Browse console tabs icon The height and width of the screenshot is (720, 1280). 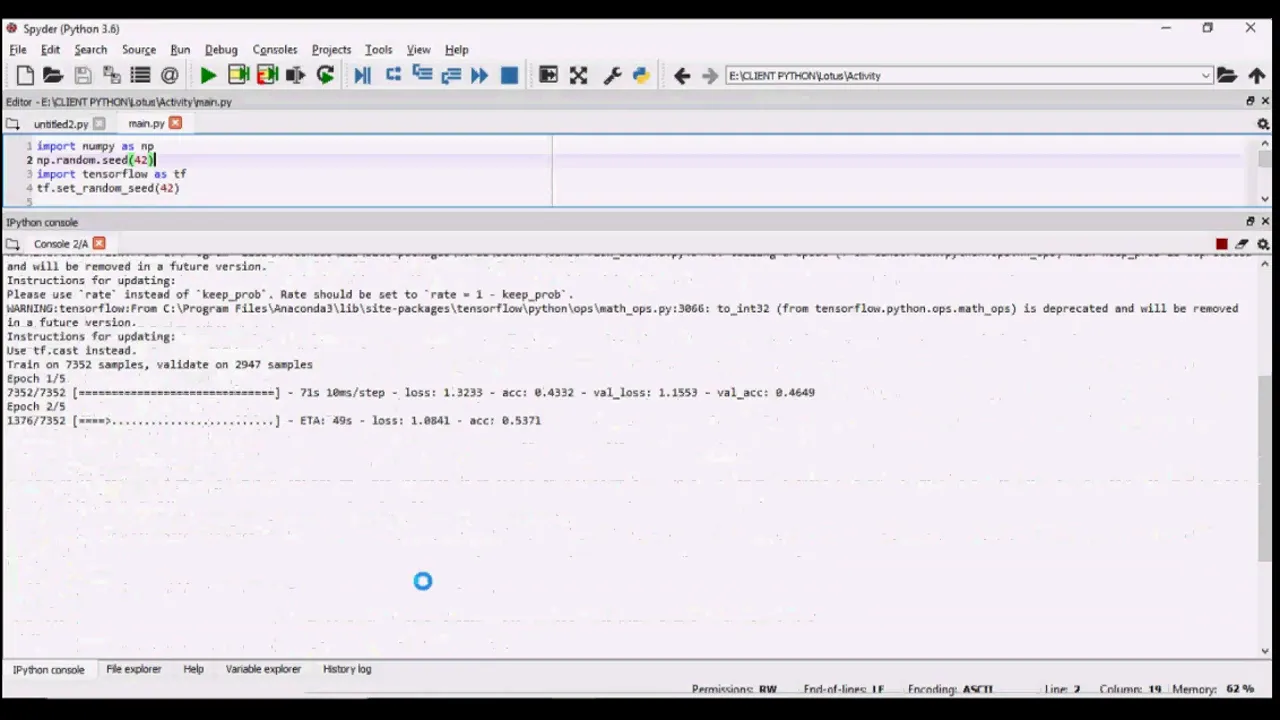tap(12, 244)
